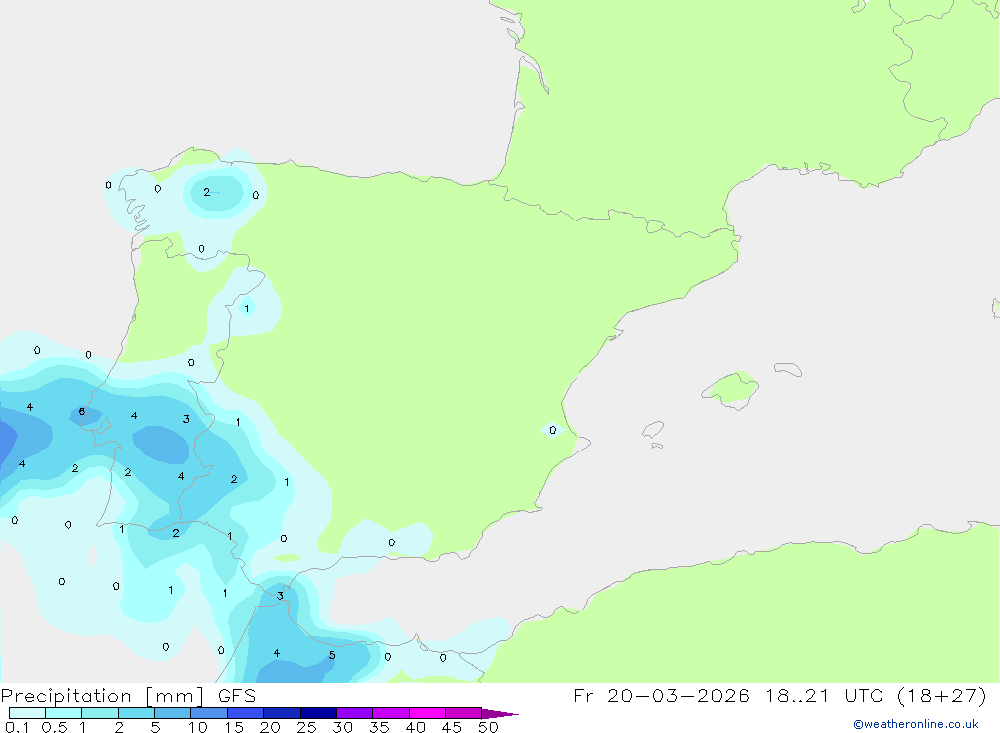Click the Menorca island outline on the map
Screen dimensions: 1000x733
pyautogui.click(x=788, y=369)
